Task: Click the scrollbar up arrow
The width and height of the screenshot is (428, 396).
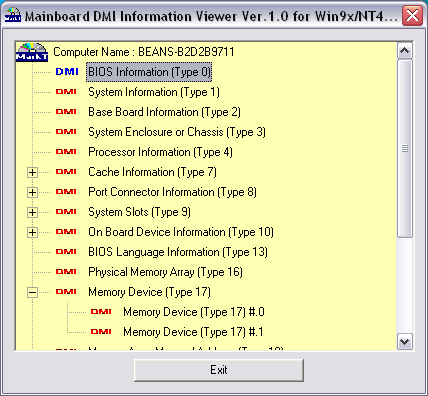Action: [x=405, y=51]
